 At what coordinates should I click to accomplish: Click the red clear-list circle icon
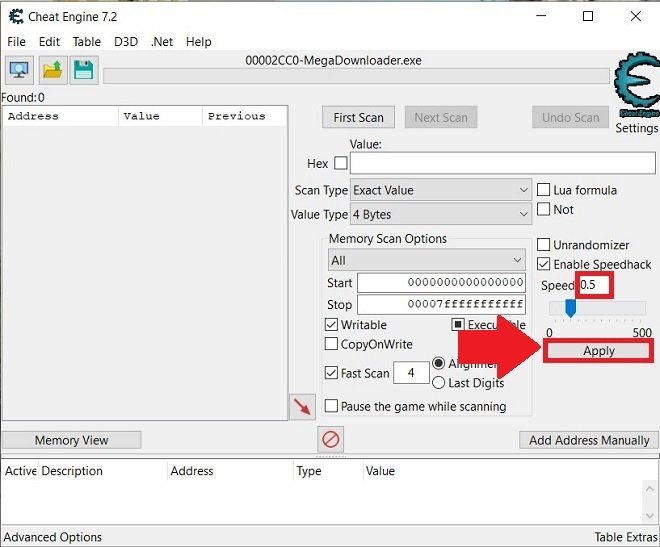tap(330, 440)
